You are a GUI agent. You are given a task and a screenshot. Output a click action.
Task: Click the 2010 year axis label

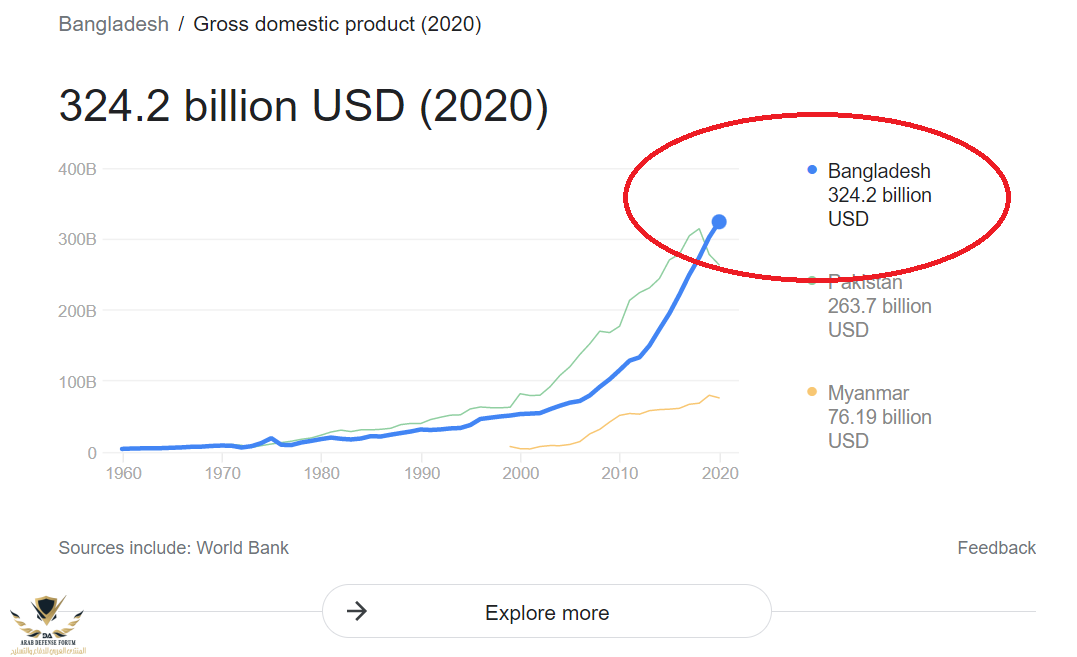620,473
